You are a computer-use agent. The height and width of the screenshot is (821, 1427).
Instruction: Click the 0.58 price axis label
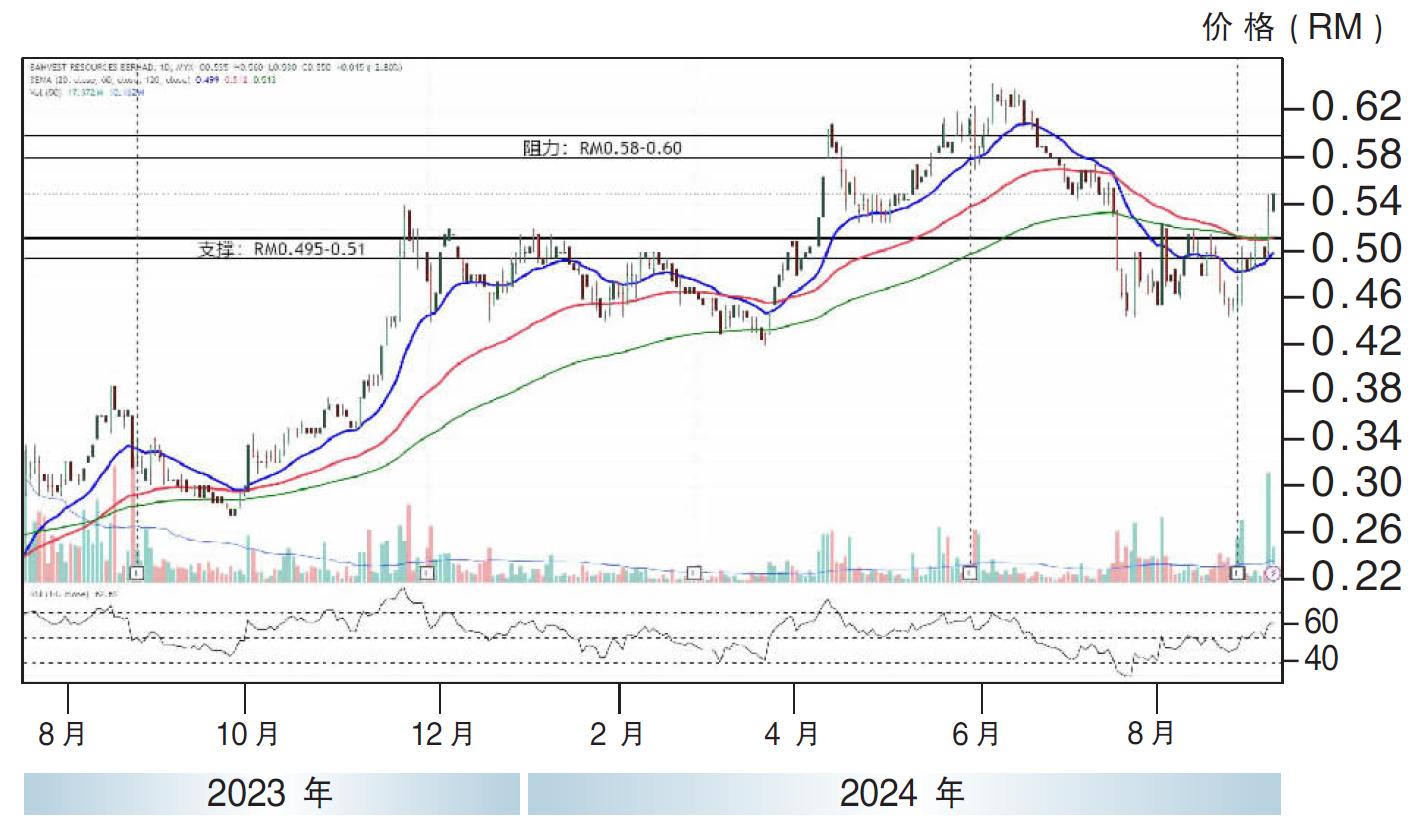tap(1355, 155)
